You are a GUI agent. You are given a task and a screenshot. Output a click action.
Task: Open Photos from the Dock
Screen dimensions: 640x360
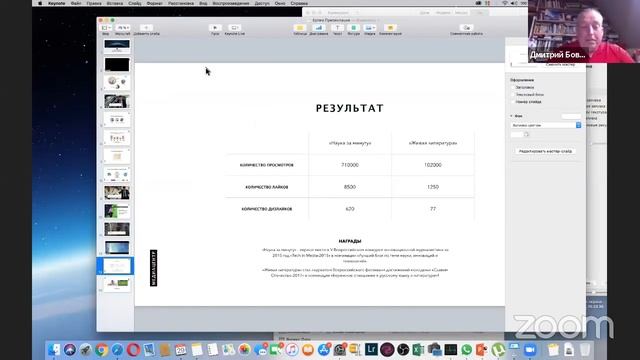tap(244, 350)
